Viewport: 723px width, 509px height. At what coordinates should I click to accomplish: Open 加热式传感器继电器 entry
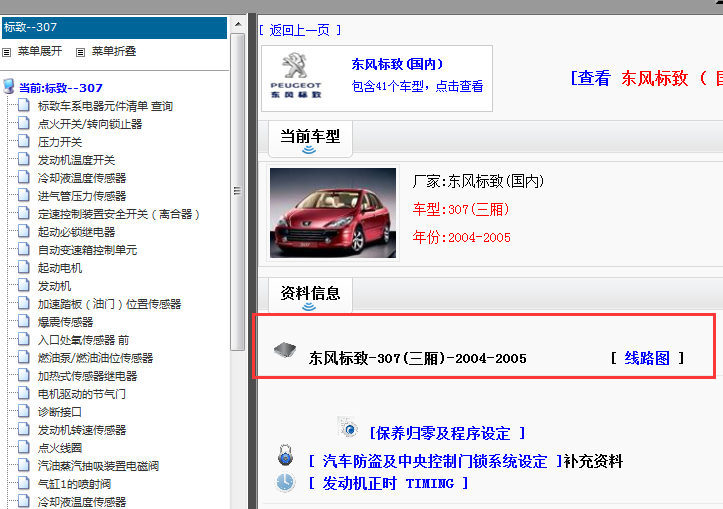click(88, 376)
